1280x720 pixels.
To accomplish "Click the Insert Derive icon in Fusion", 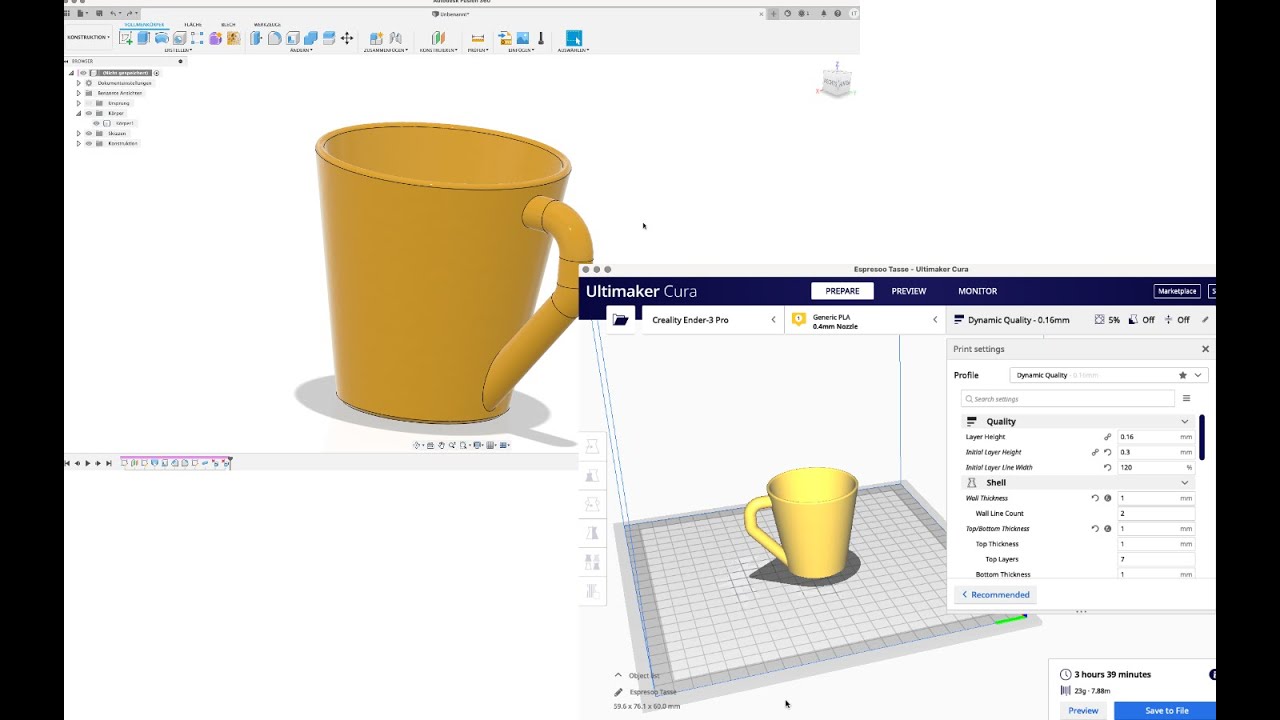I will click(506, 38).
